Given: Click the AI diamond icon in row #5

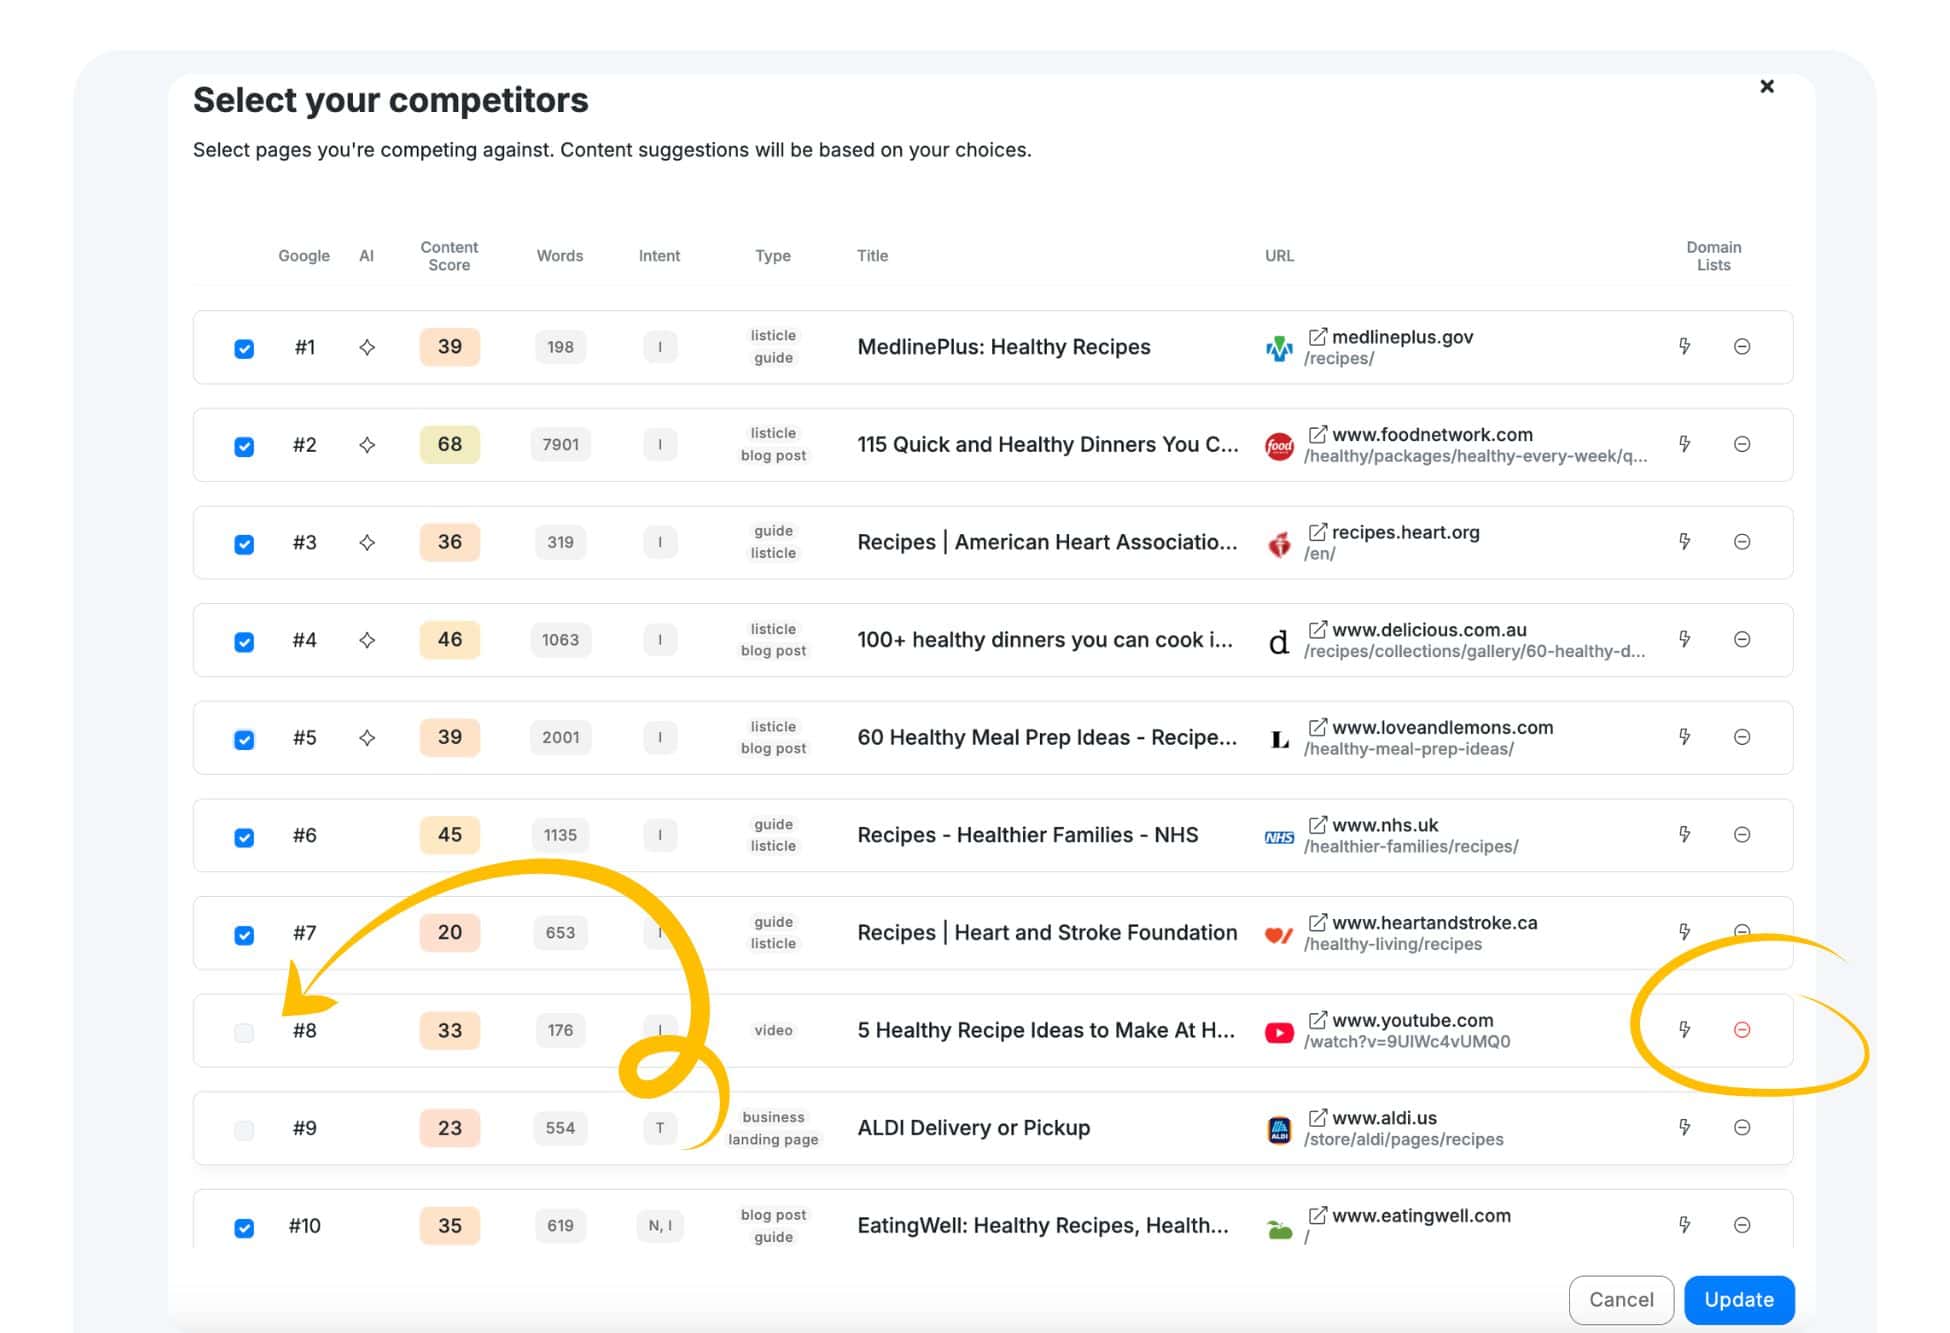Looking at the screenshot, I should [367, 737].
